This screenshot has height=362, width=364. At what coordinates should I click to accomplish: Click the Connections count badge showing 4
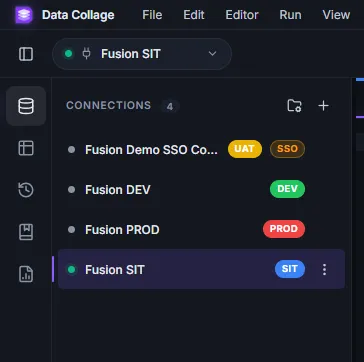tap(170, 106)
